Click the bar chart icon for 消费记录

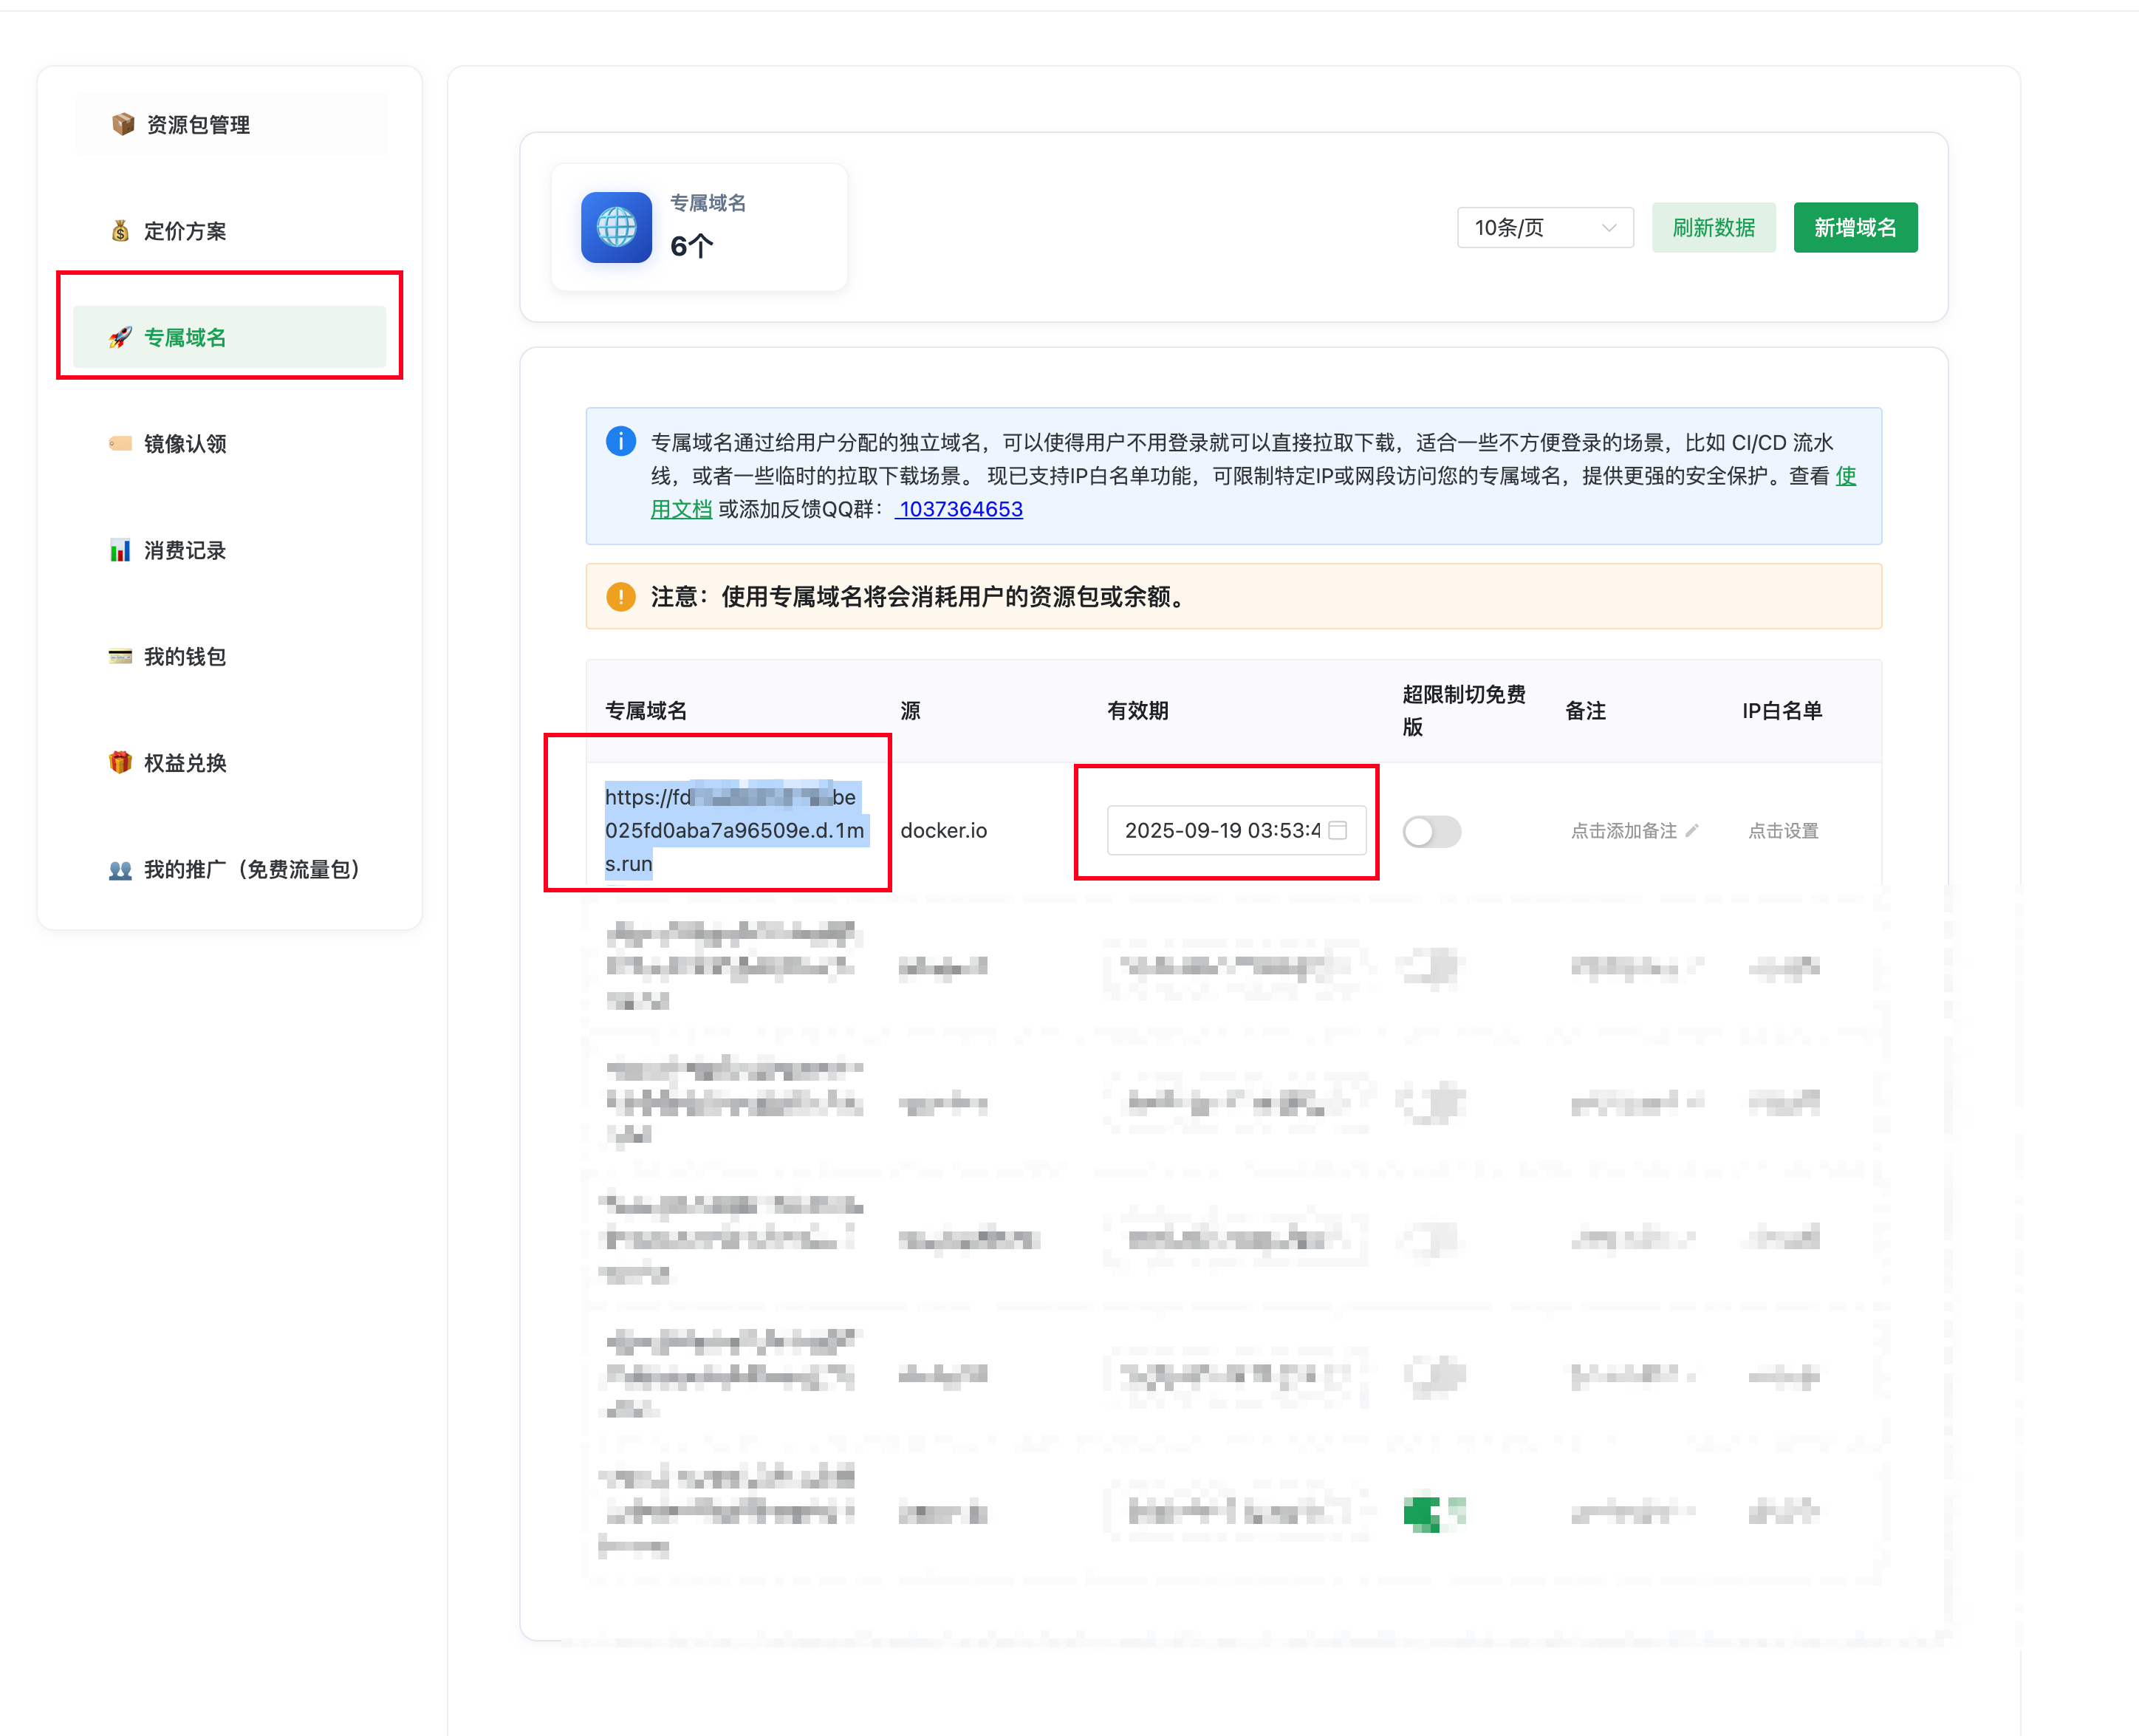coord(120,550)
